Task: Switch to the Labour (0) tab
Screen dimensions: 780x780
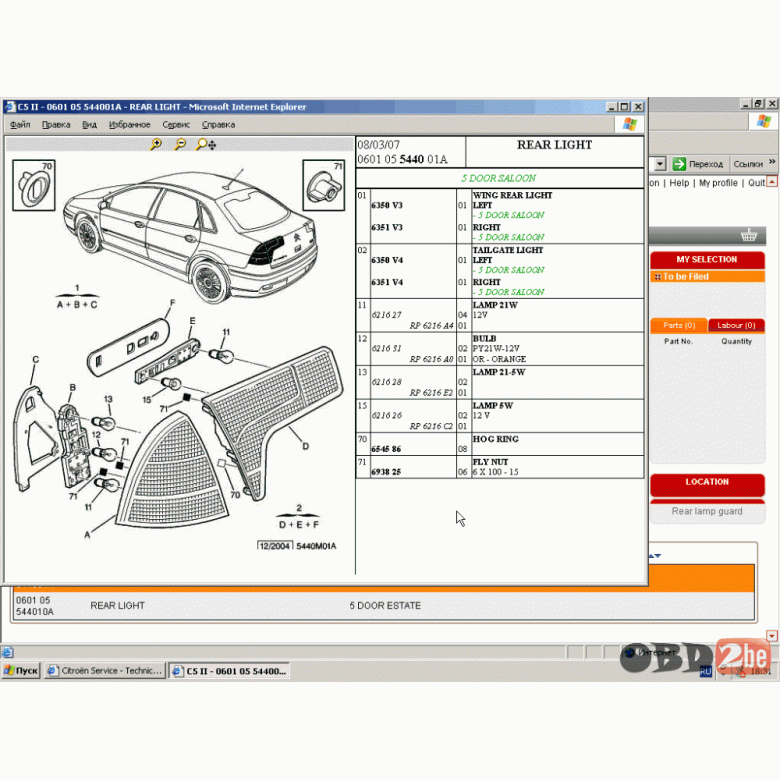Action: coord(736,325)
